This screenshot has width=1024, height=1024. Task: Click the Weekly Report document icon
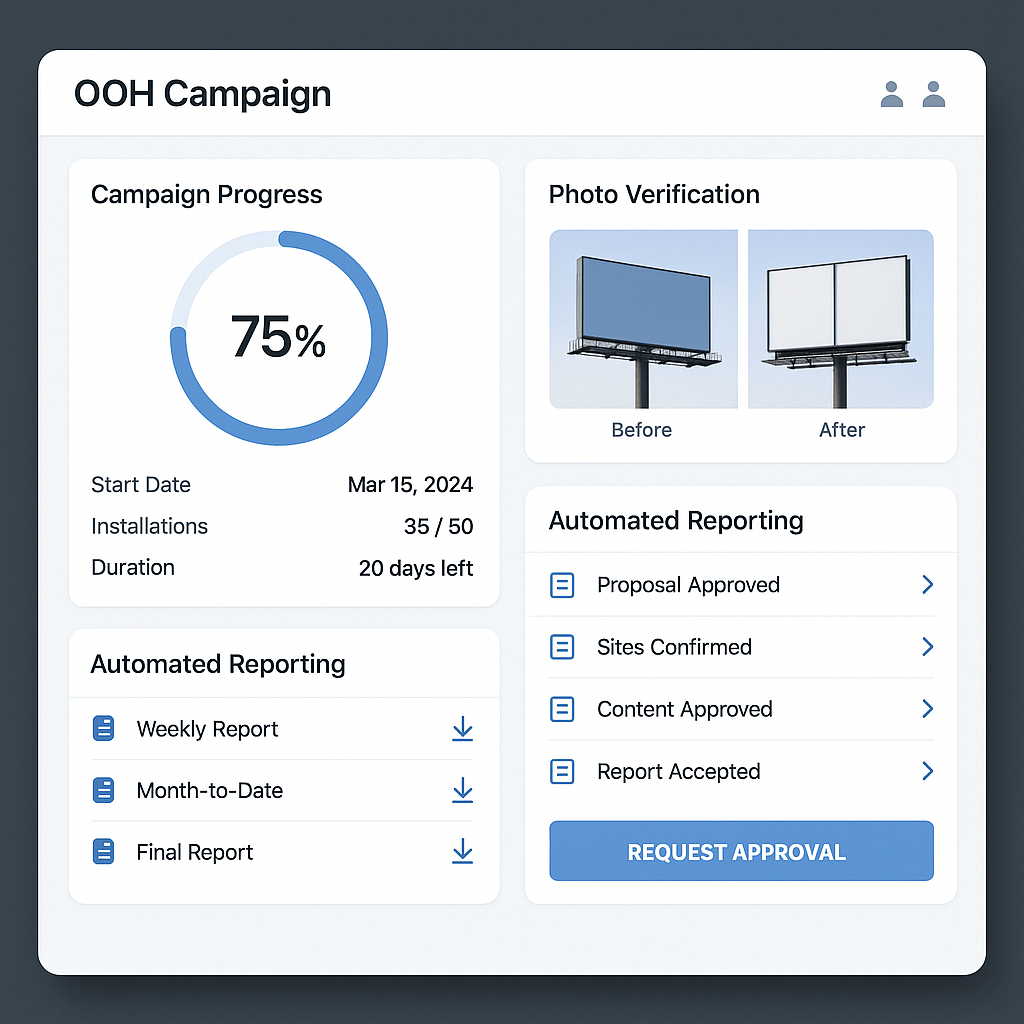pyautogui.click(x=103, y=729)
